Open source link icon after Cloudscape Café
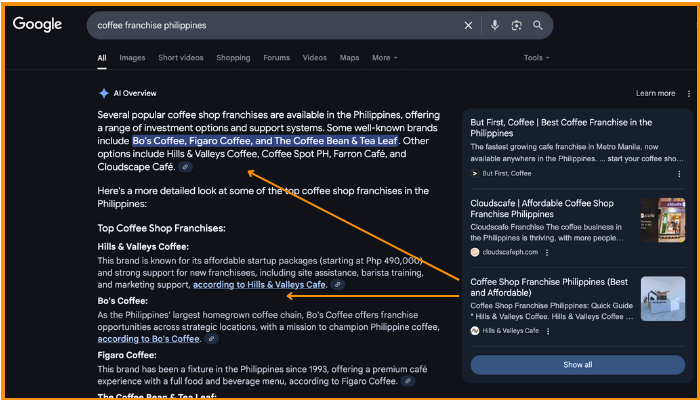This screenshot has width=700, height=400. pos(186,167)
